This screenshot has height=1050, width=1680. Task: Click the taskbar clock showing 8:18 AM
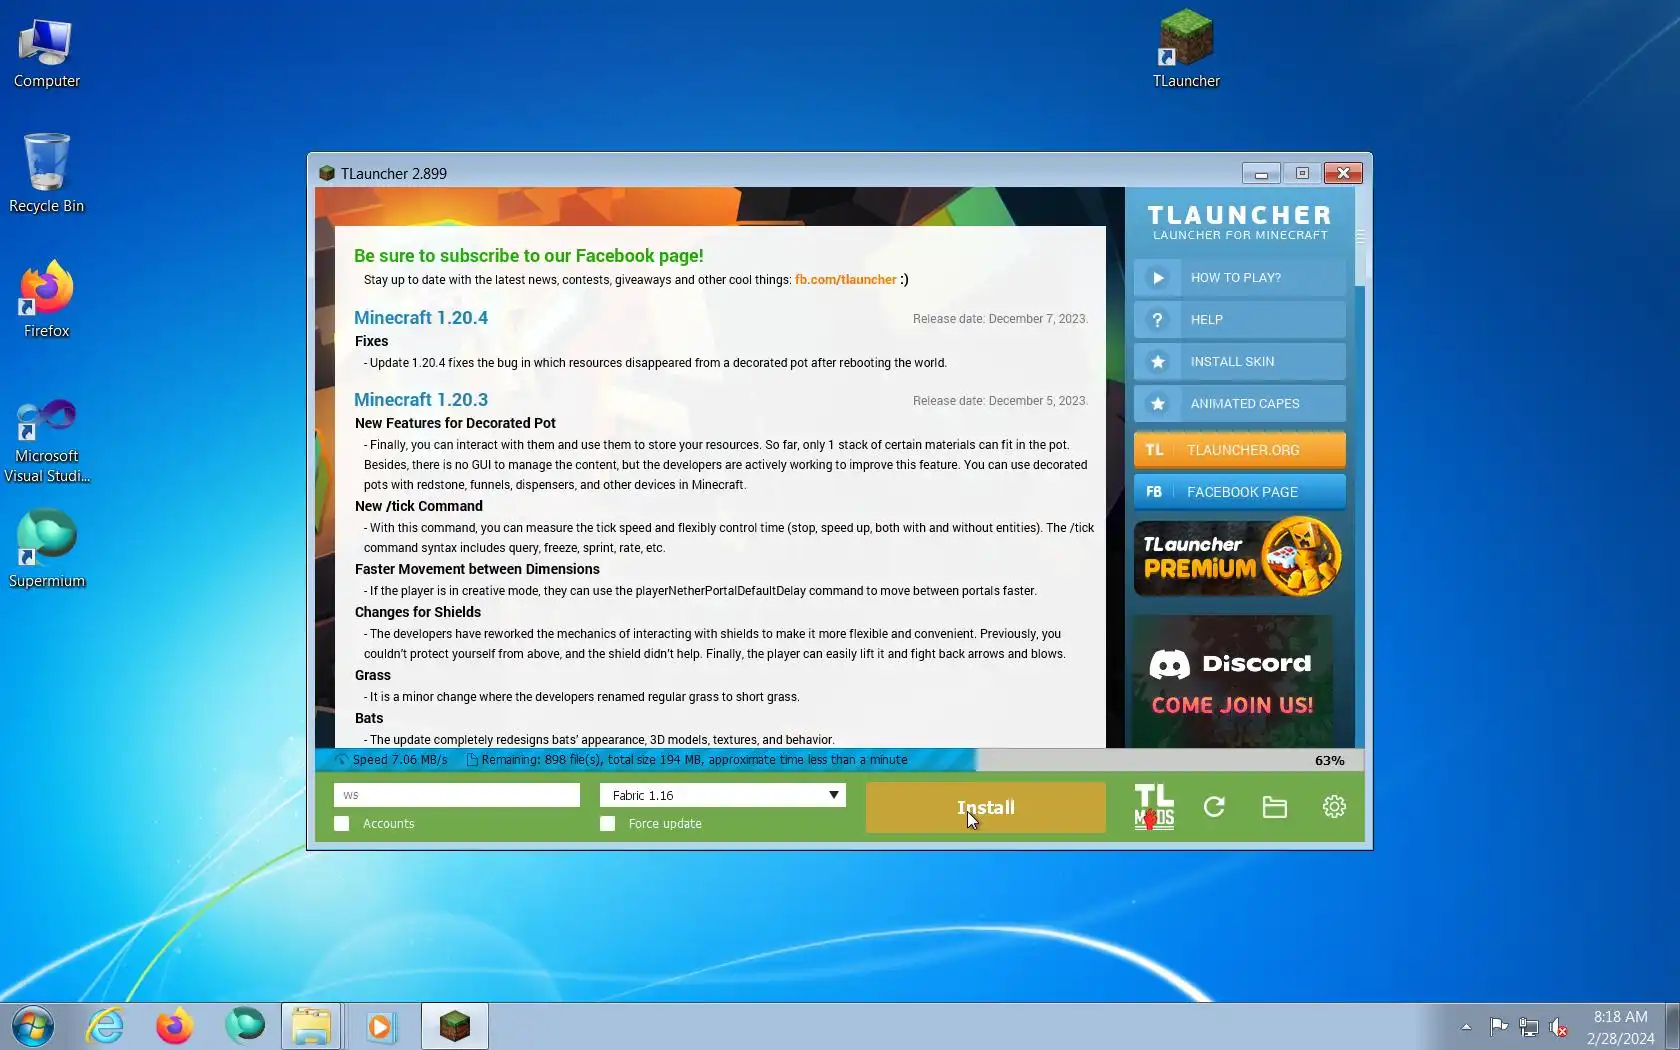(1620, 1027)
